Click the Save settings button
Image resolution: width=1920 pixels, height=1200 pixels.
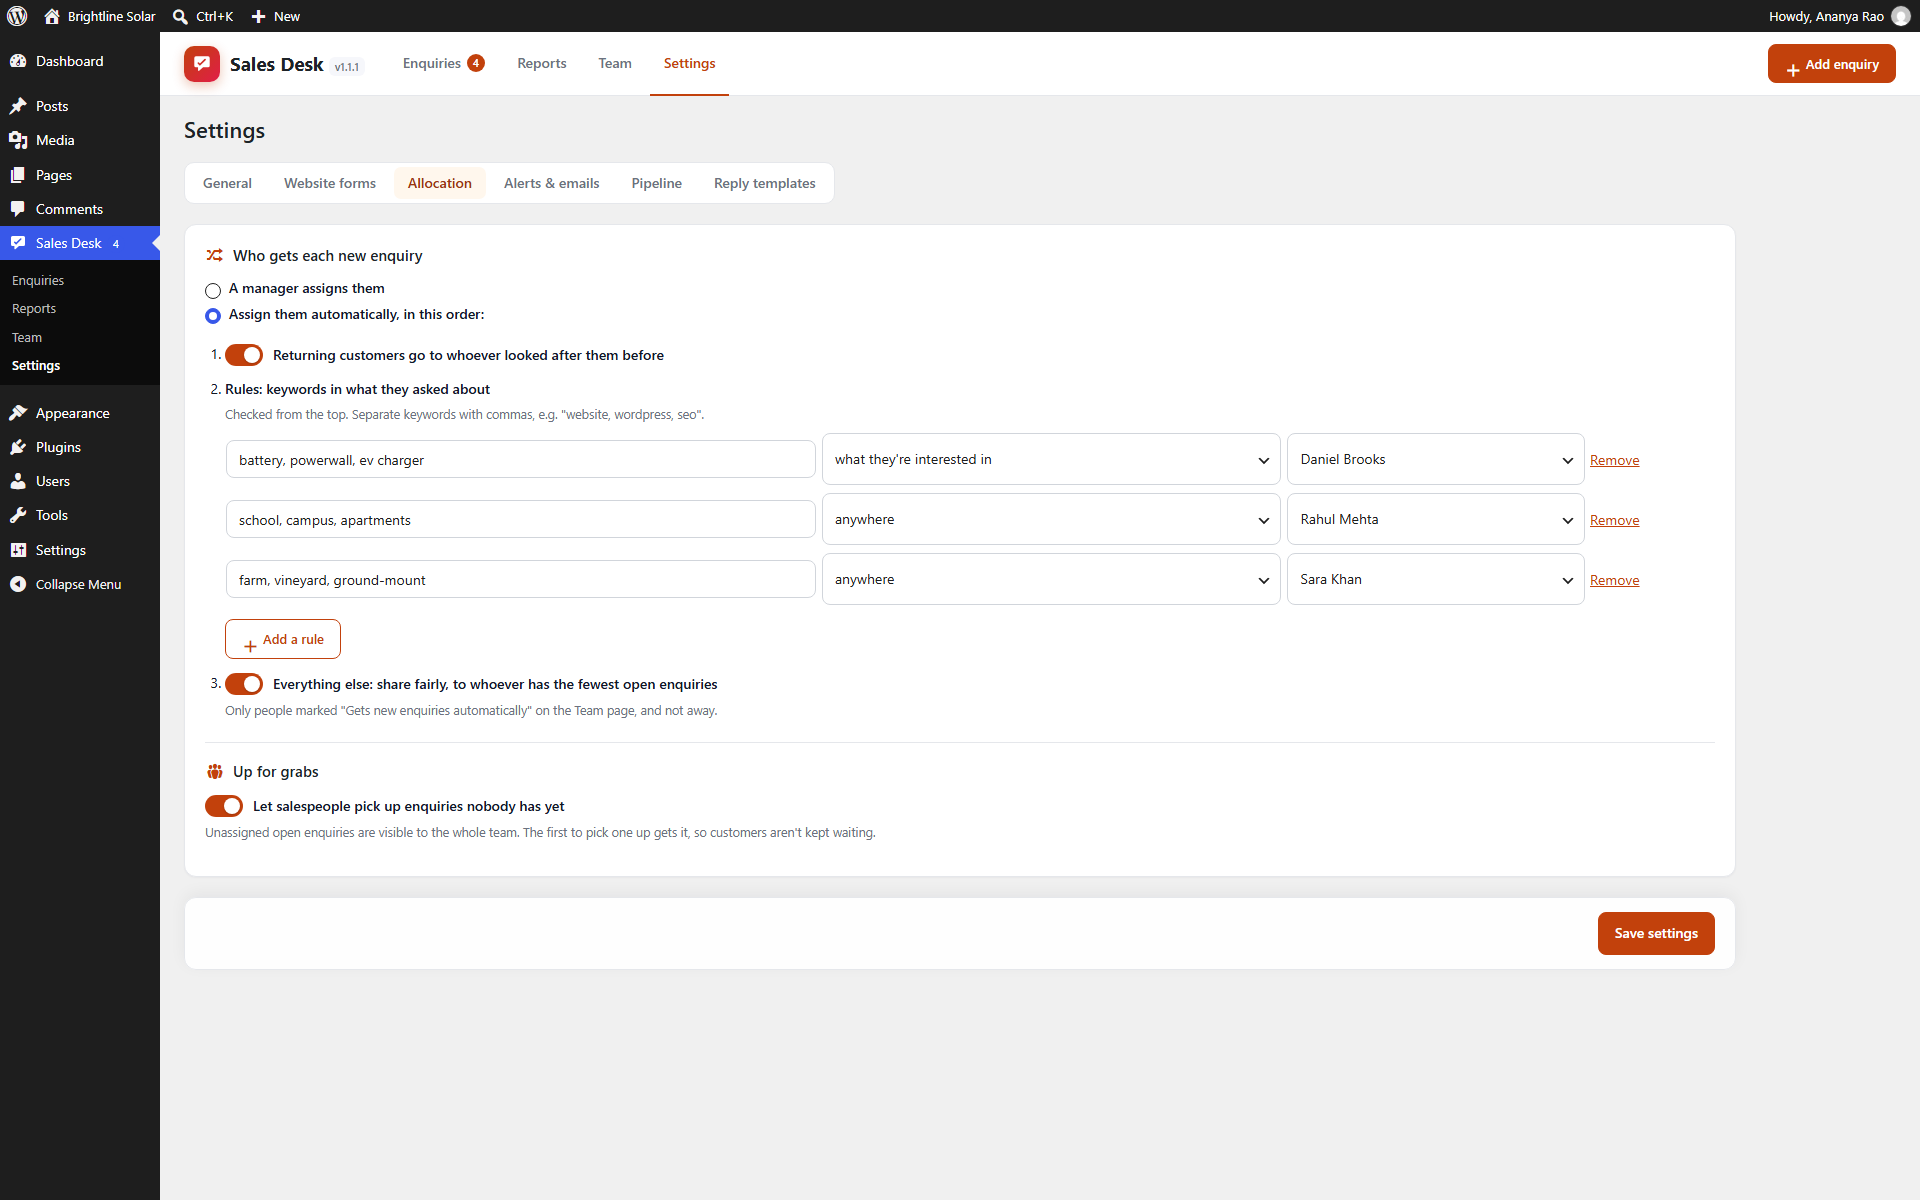[x=1656, y=933]
